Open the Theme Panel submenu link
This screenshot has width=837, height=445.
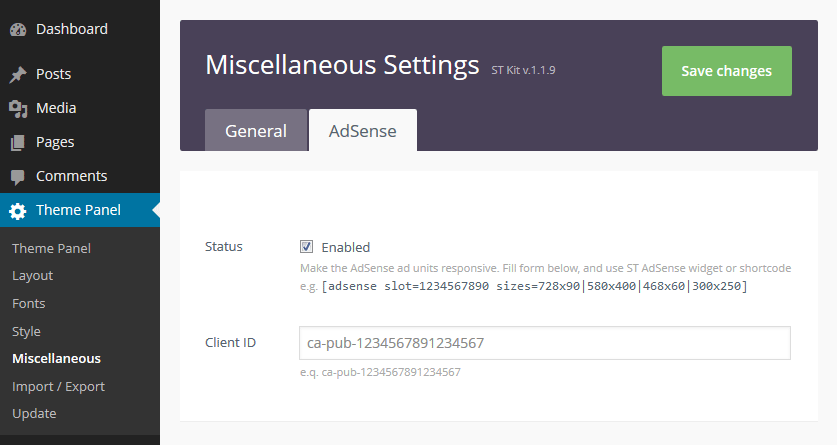pos(51,248)
